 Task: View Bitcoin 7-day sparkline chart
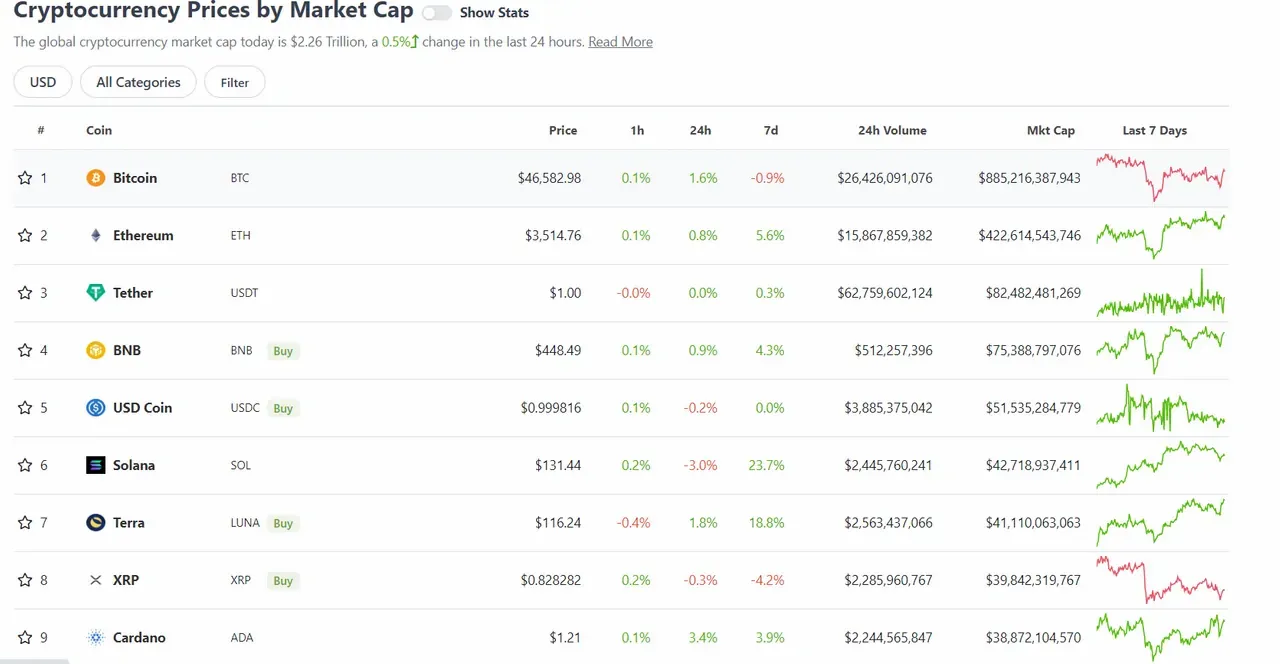tap(1160, 177)
